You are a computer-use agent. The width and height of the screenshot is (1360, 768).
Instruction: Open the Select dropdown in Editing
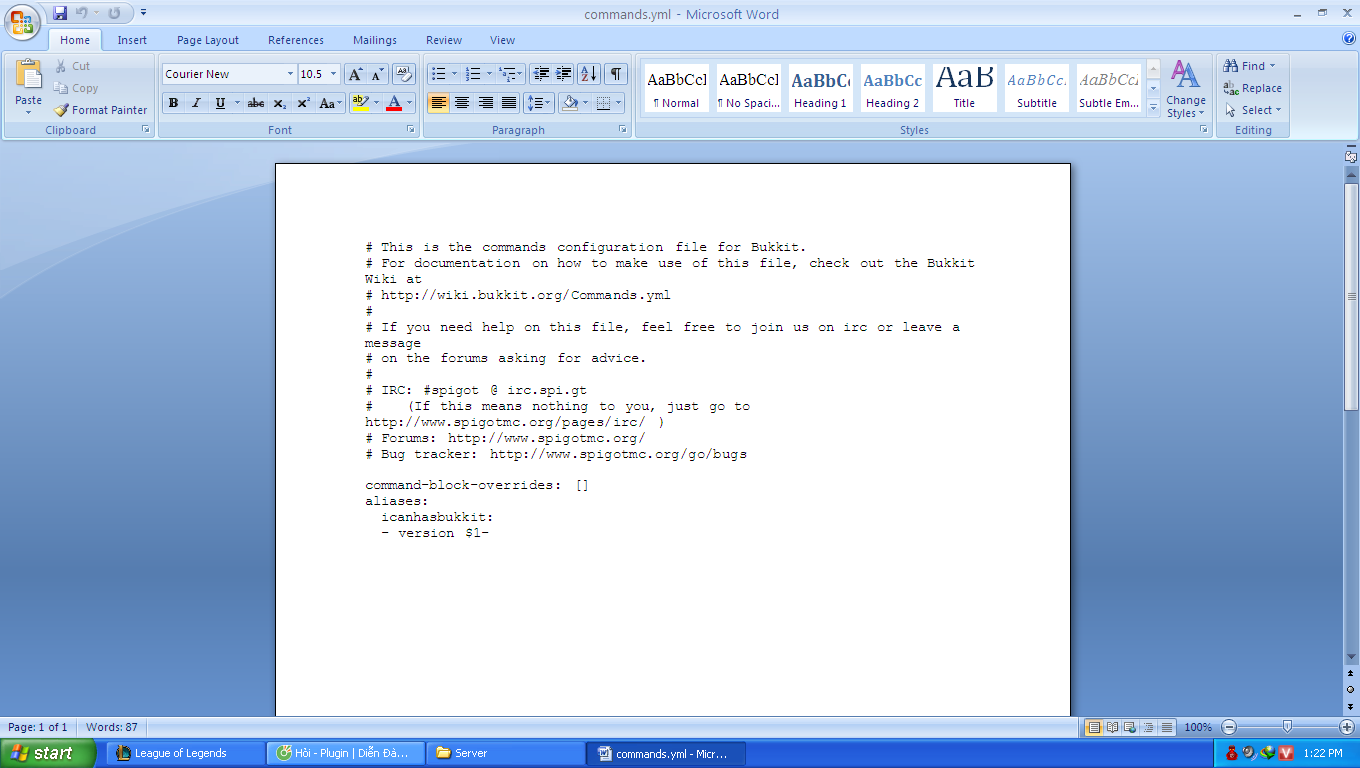pos(1253,110)
